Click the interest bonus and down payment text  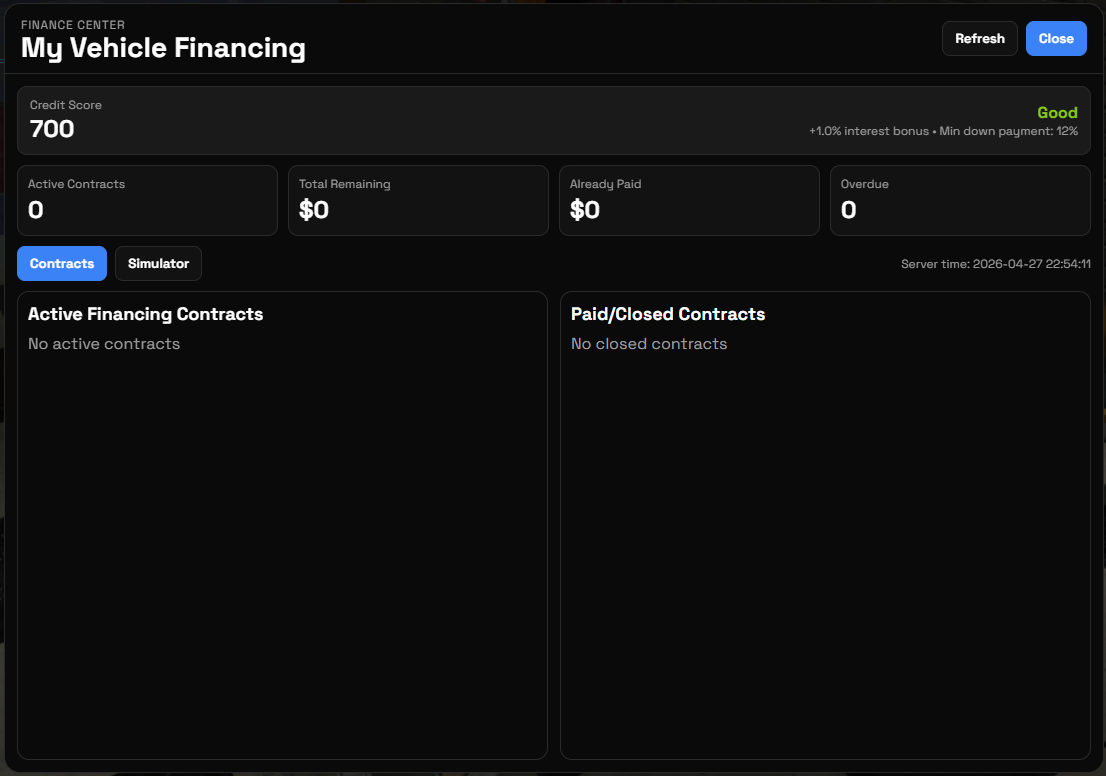943,131
